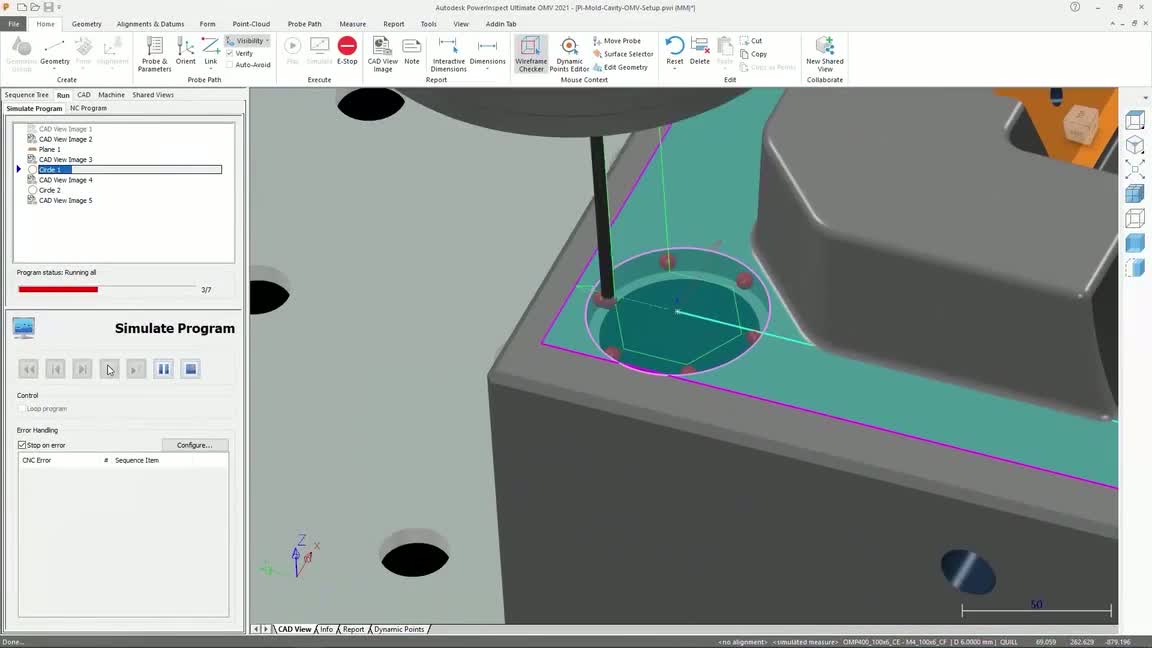
Task: Add a Note to the report
Action: pyautogui.click(x=411, y=51)
